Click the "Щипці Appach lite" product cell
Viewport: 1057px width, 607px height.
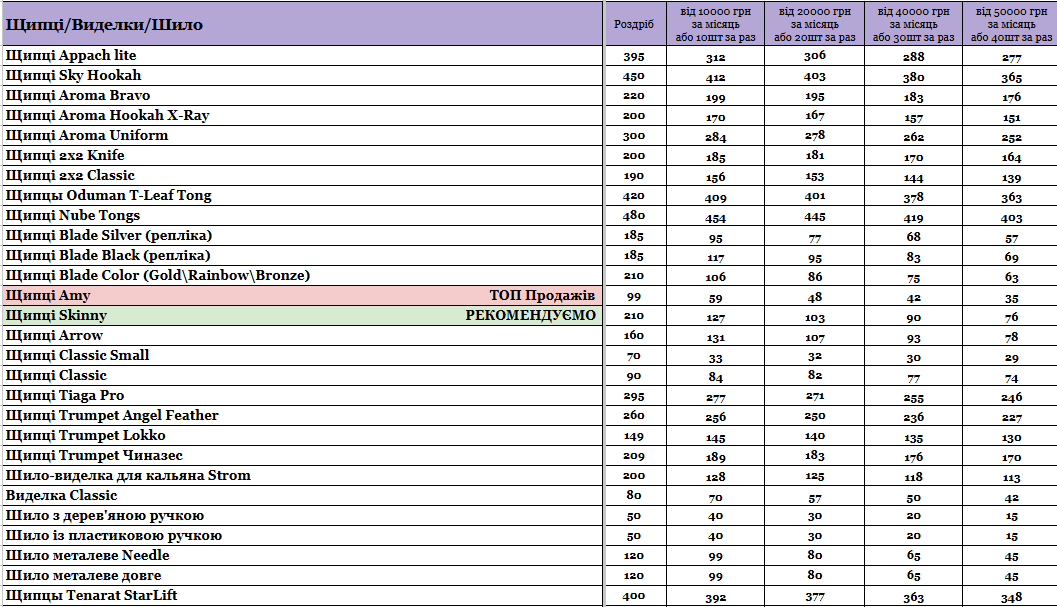click(71, 56)
